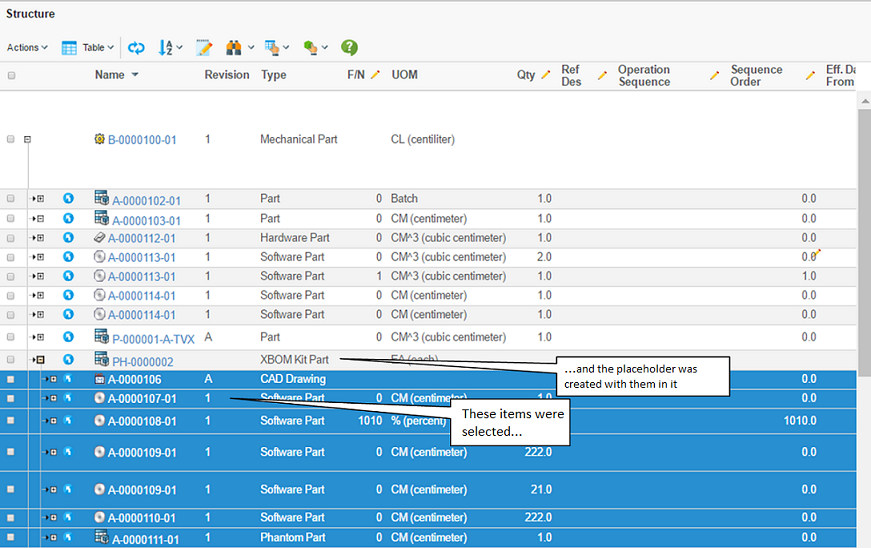Viewport: 871px width, 548px height.
Task: Click the pencil icon next to Qty header
Action: click(546, 75)
